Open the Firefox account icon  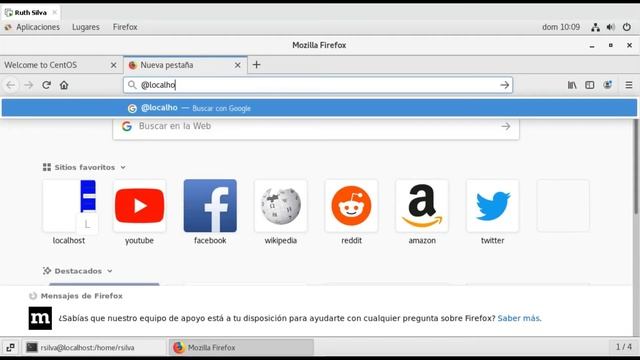(608, 85)
